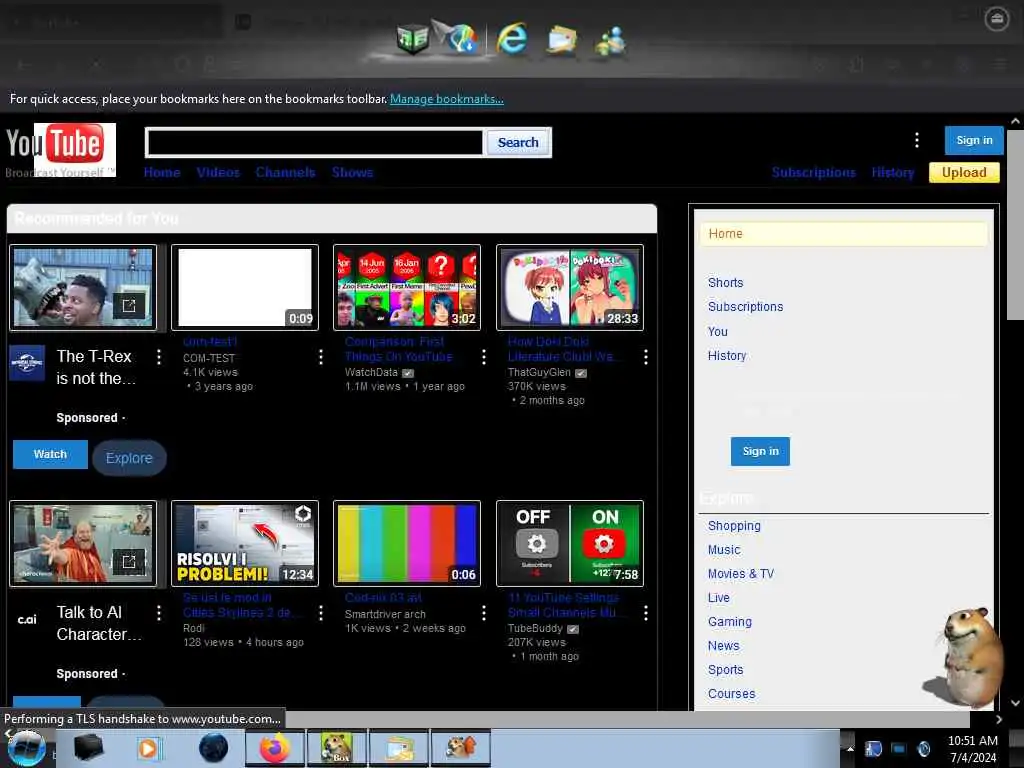1024x768 pixels.
Task: Click Explore button on T-Rex ad
Action: point(129,458)
